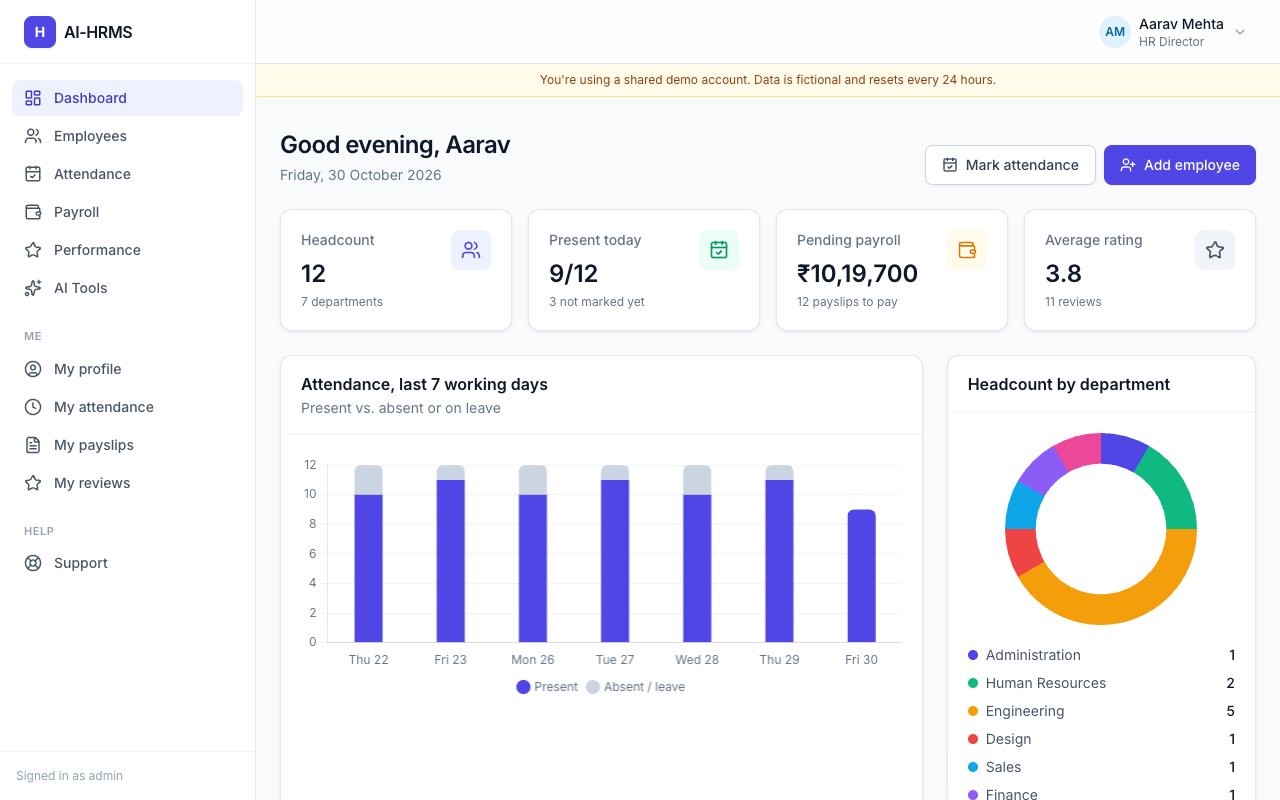Image resolution: width=1280 pixels, height=800 pixels.
Task: Click the Headcount card people icon
Action: [x=471, y=250]
